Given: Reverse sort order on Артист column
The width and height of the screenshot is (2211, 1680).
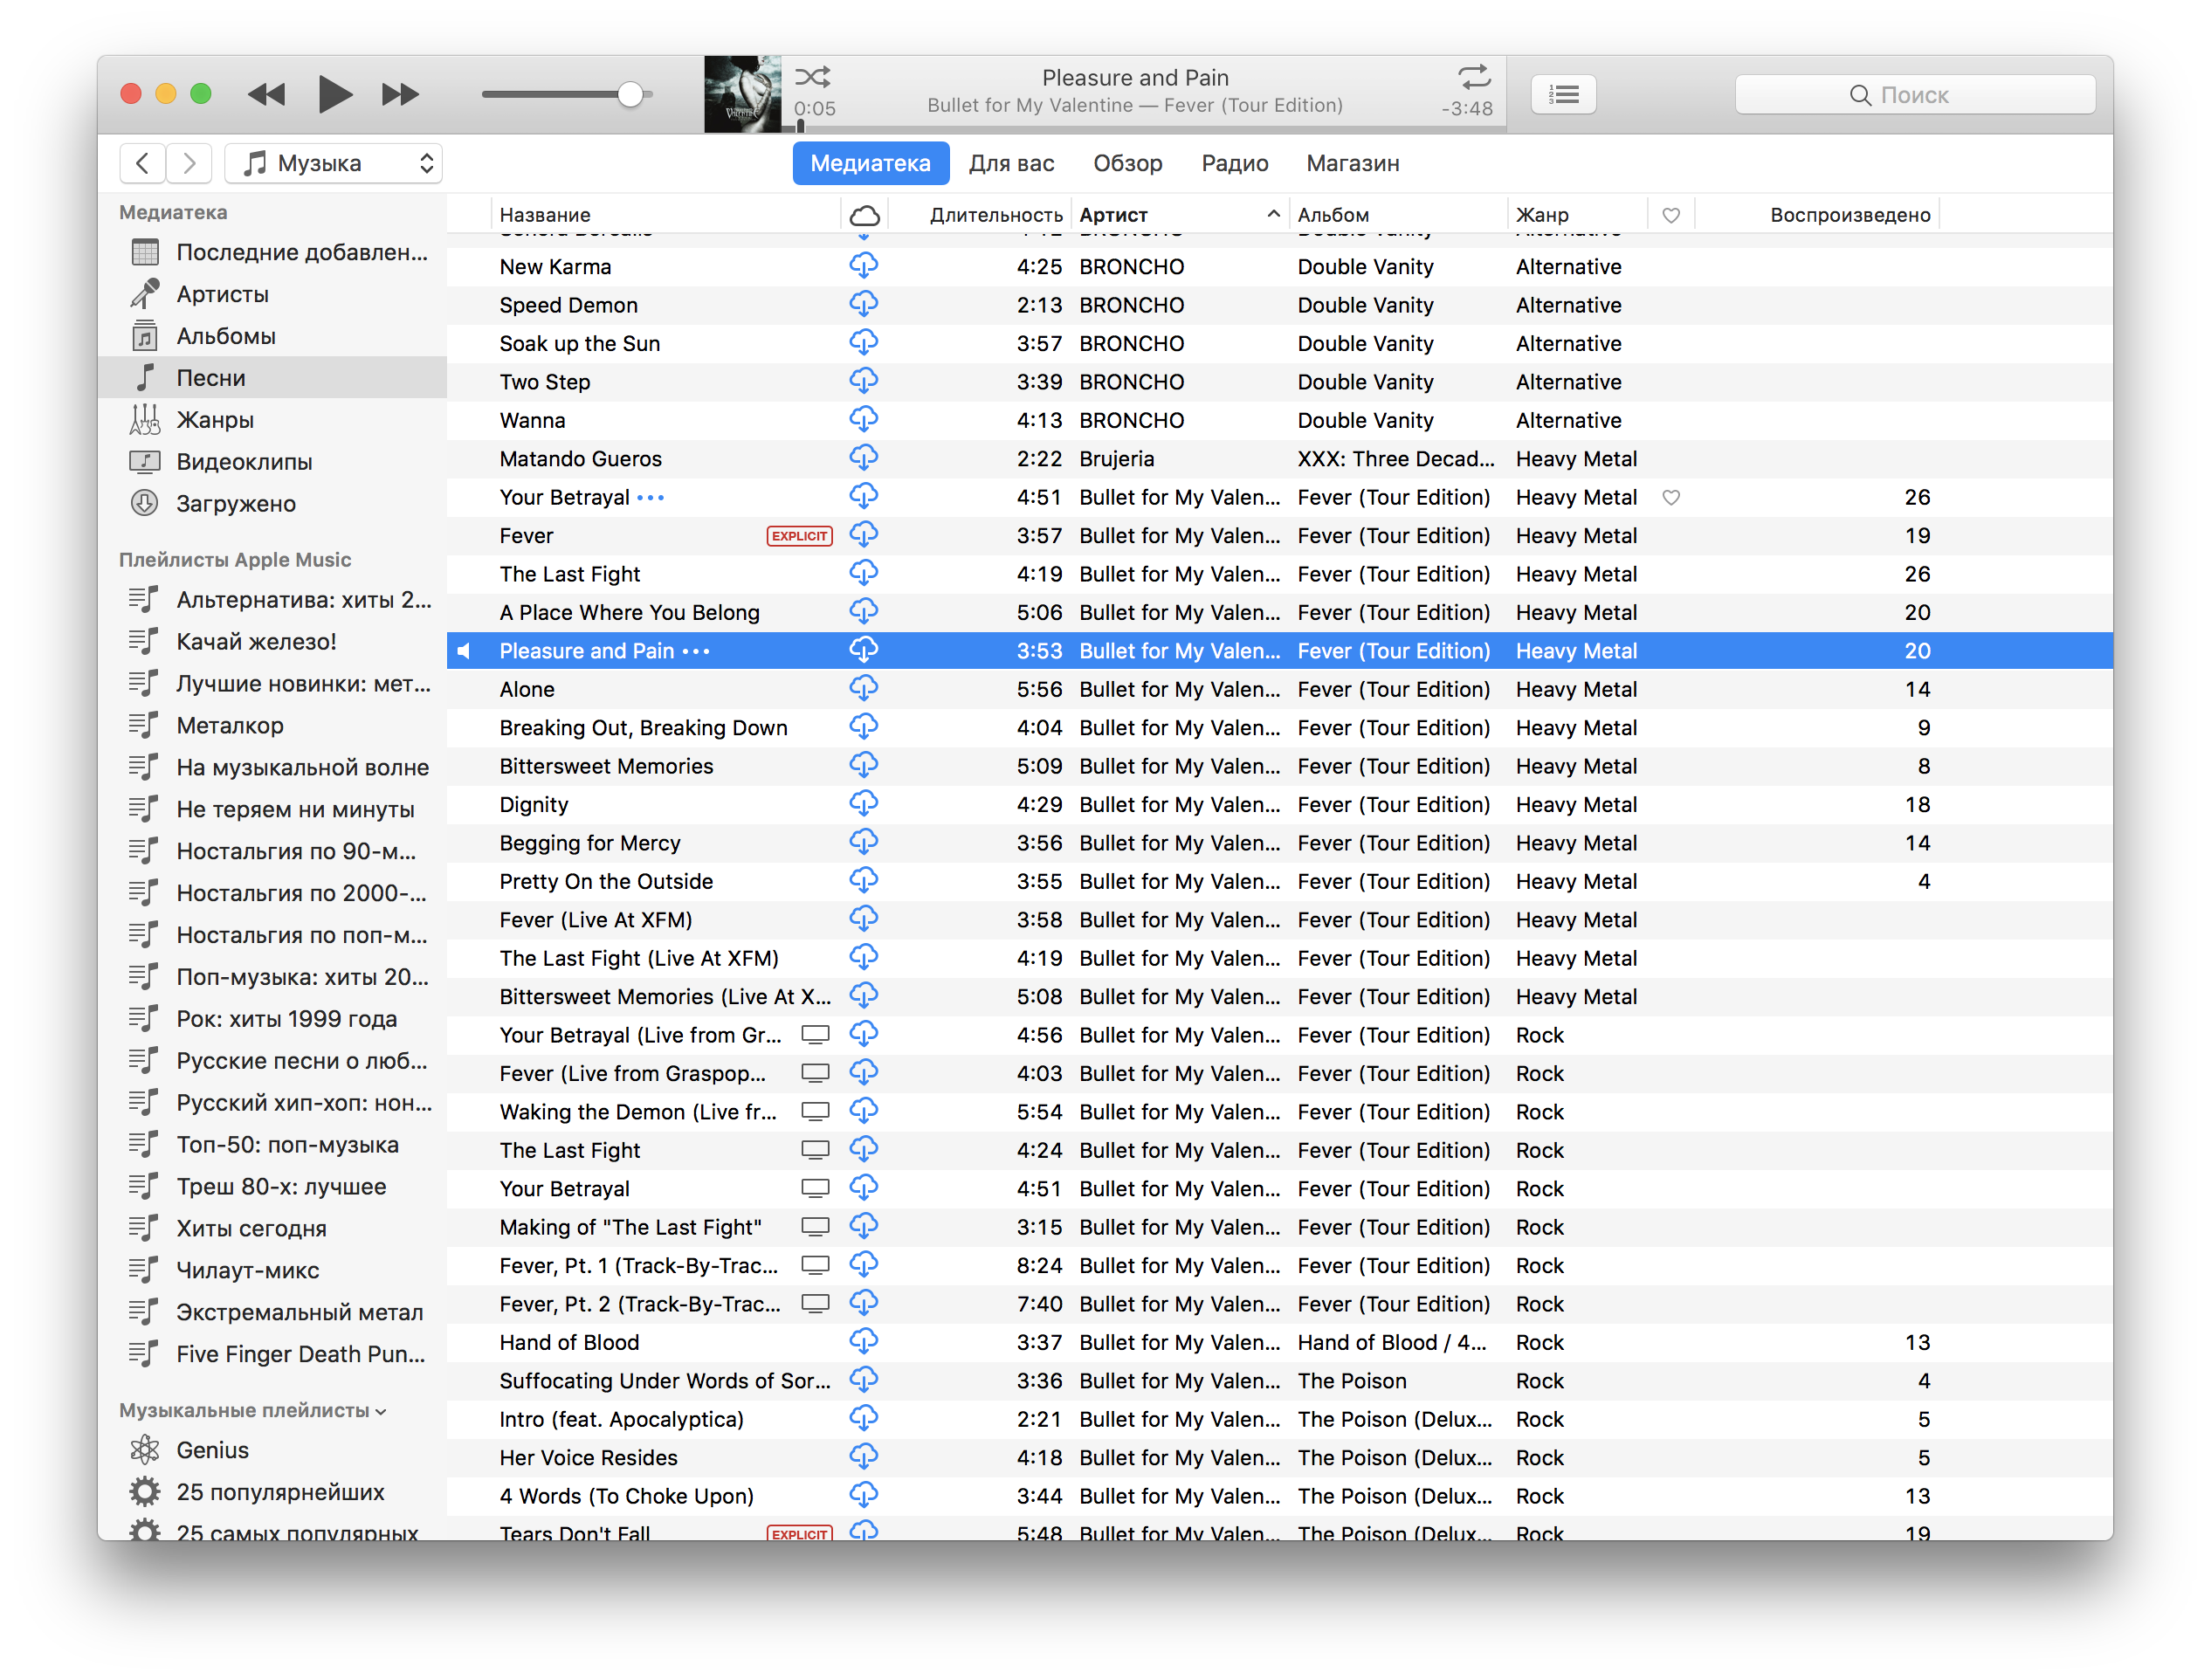Looking at the screenshot, I should pyautogui.click(x=1180, y=214).
